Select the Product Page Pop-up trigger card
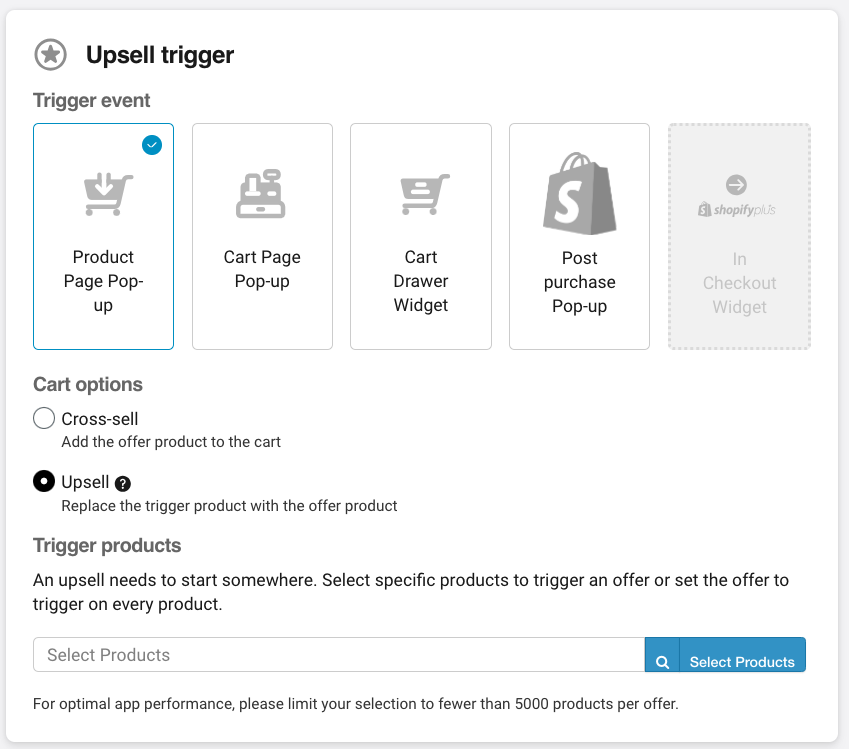Image resolution: width=849 pixels, height=749 pixels. [x=103, y=236]
